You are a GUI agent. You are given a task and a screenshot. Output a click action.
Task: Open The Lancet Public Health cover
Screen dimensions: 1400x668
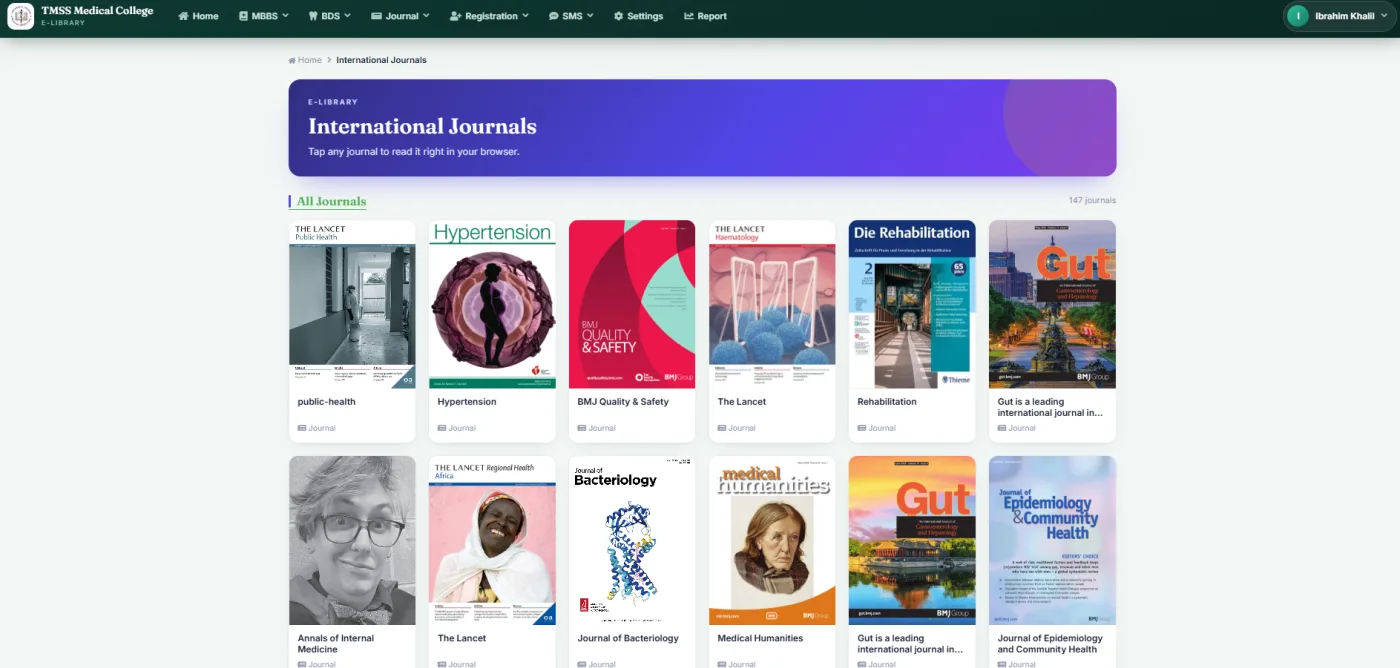(352, 304)
